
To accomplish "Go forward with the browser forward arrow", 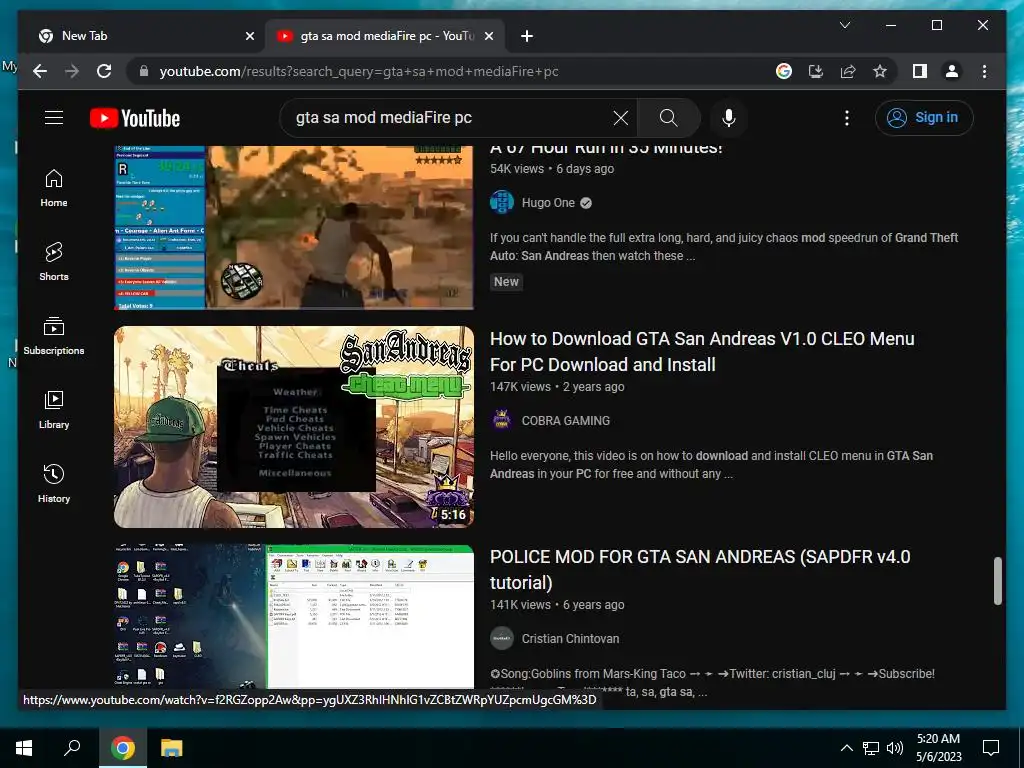I will coord(72,71).
